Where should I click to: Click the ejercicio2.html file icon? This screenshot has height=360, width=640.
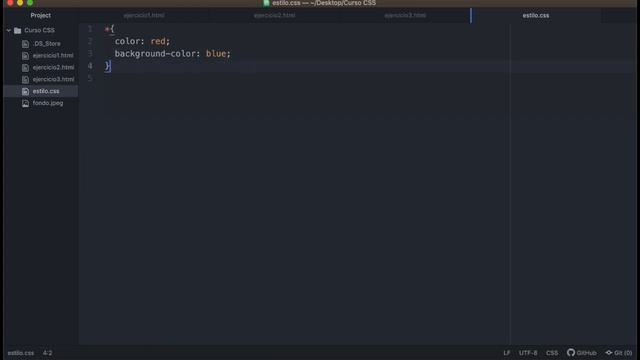(25, 67)
